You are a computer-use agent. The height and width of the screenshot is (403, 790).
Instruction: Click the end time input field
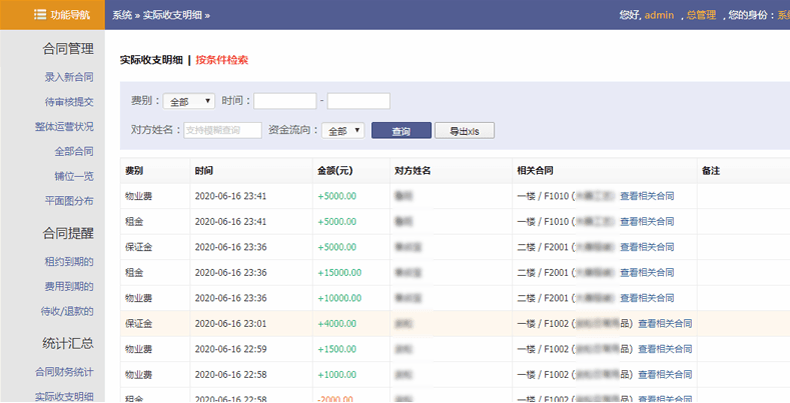pyautogui.click(x=359, y=101)
